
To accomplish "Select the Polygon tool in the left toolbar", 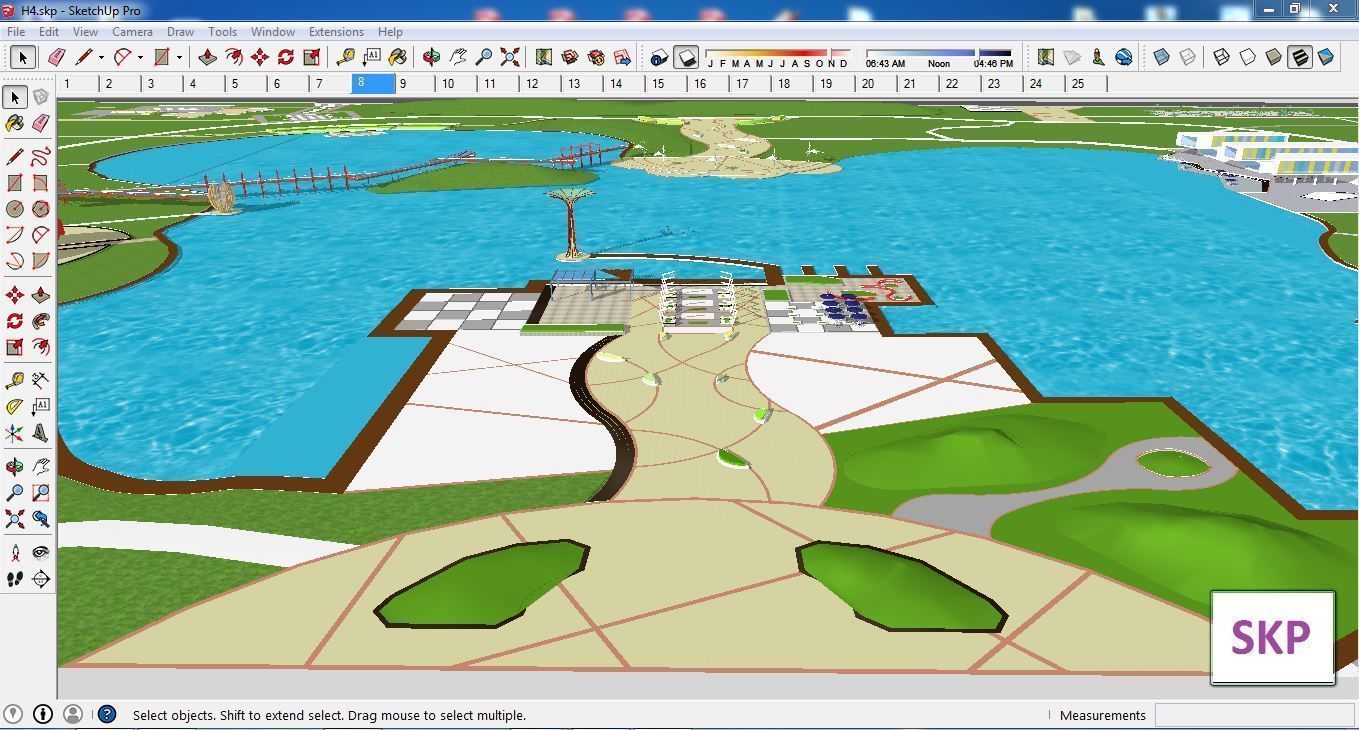I will [40, 209].
